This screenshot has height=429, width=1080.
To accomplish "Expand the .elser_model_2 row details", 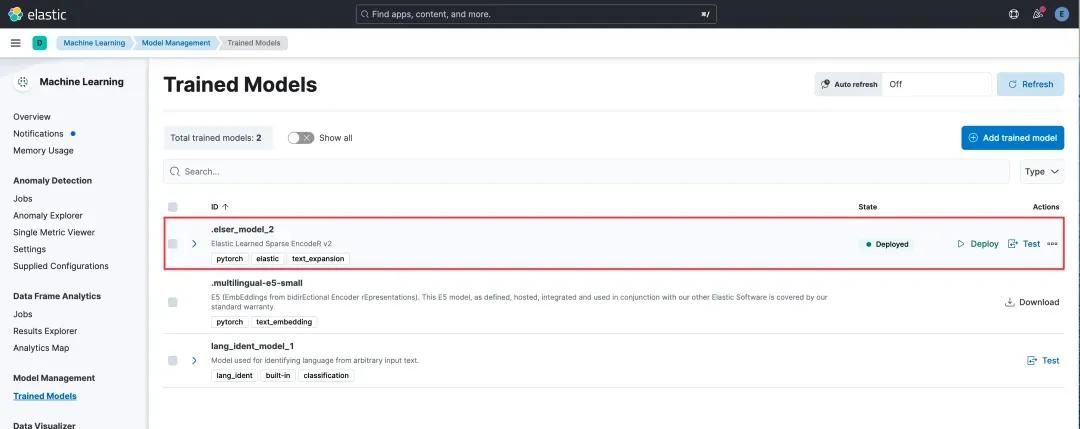I will [x=194, y=244].
